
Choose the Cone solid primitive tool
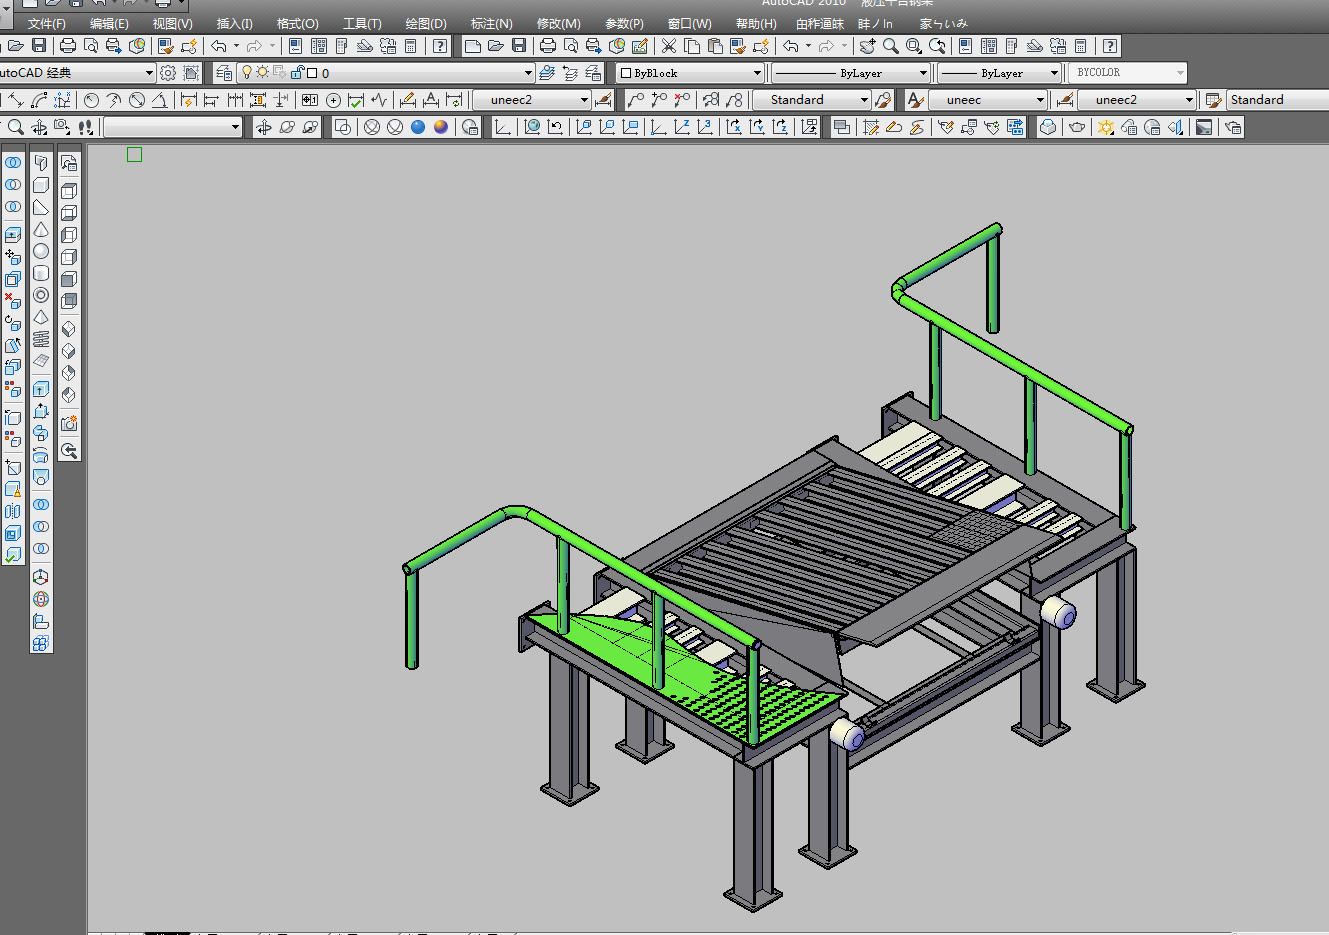pos(41,229)
